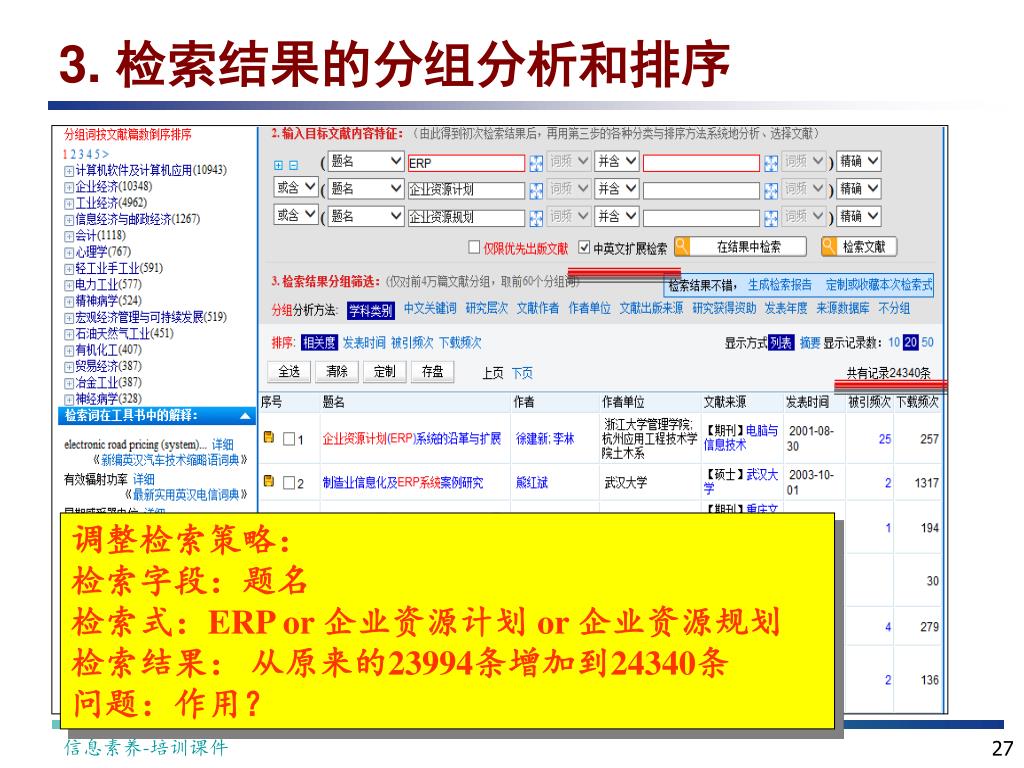Open result titled 企业资源计划(ERP)系统的沿革与扩展
The width and height of the screenshot is (1024, 768).
411,439
